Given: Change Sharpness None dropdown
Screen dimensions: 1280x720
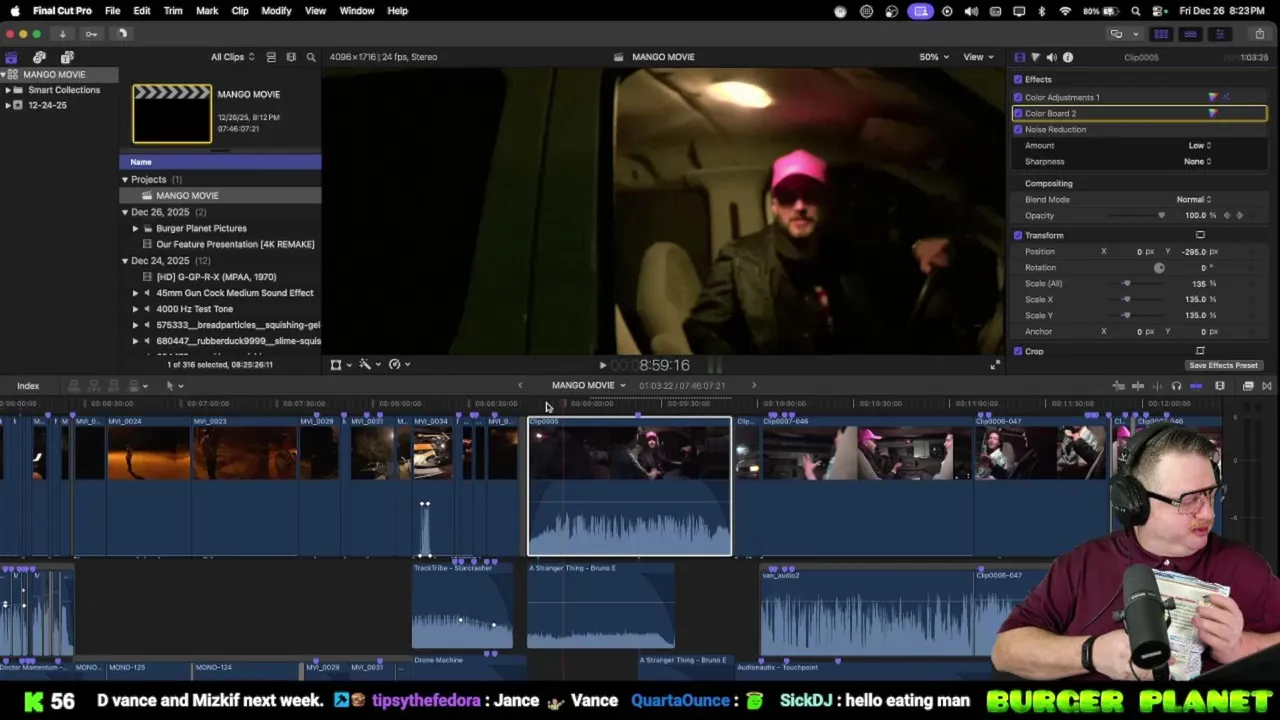Looking at the screenshot, I should [x=1197, y=161].
